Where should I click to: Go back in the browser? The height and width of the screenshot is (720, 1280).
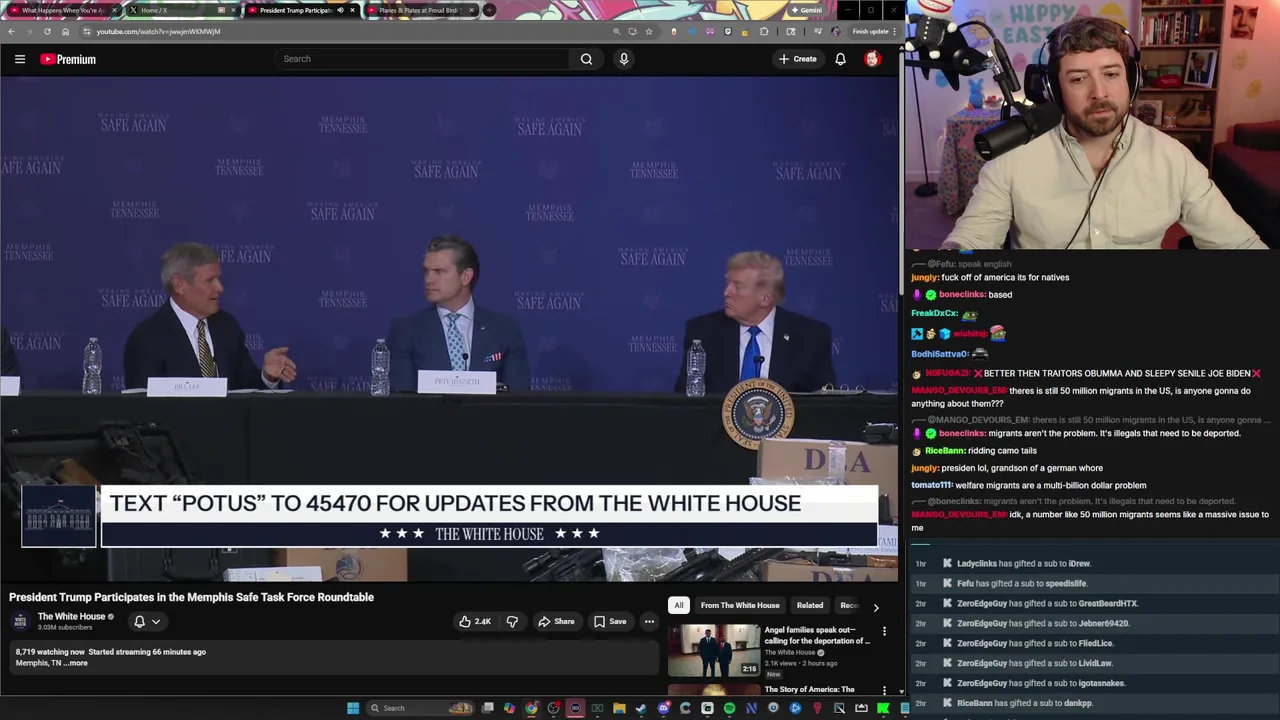click(11, 31)
